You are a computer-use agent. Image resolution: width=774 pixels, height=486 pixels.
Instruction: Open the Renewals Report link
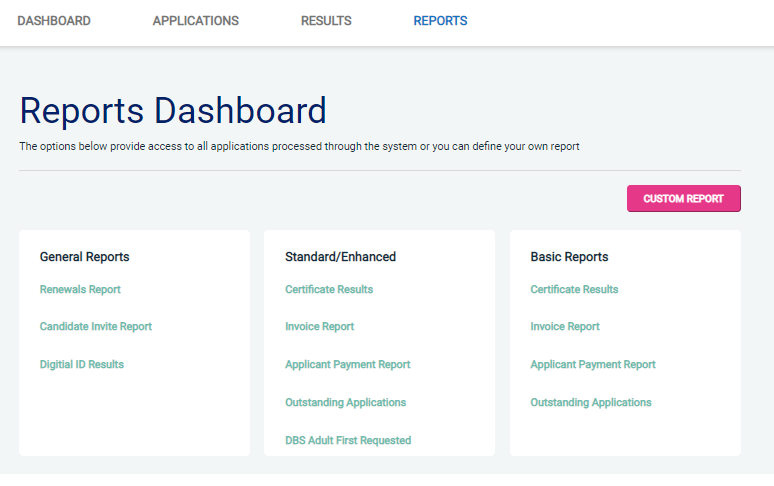pos(80,290)
